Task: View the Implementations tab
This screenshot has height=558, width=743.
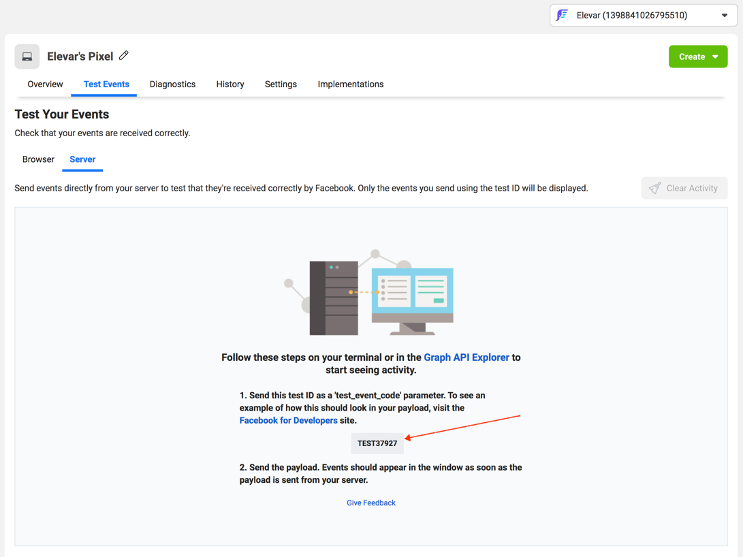Action: (x=350, y=84)
